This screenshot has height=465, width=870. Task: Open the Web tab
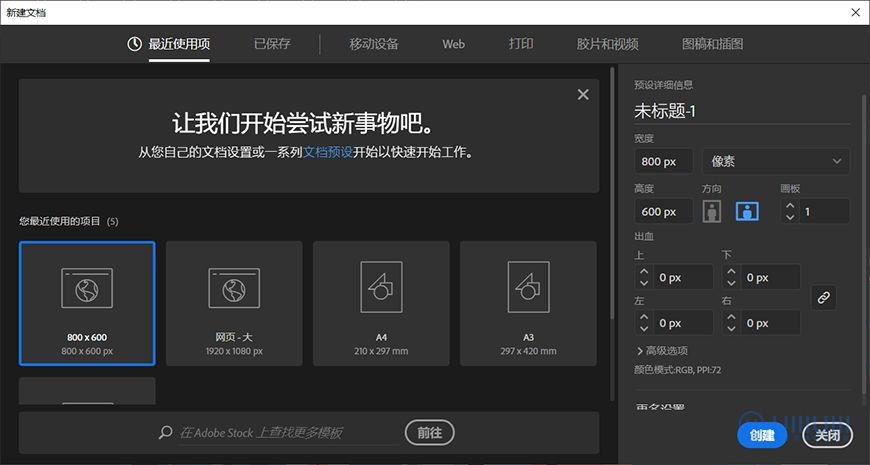click(453, 44)
